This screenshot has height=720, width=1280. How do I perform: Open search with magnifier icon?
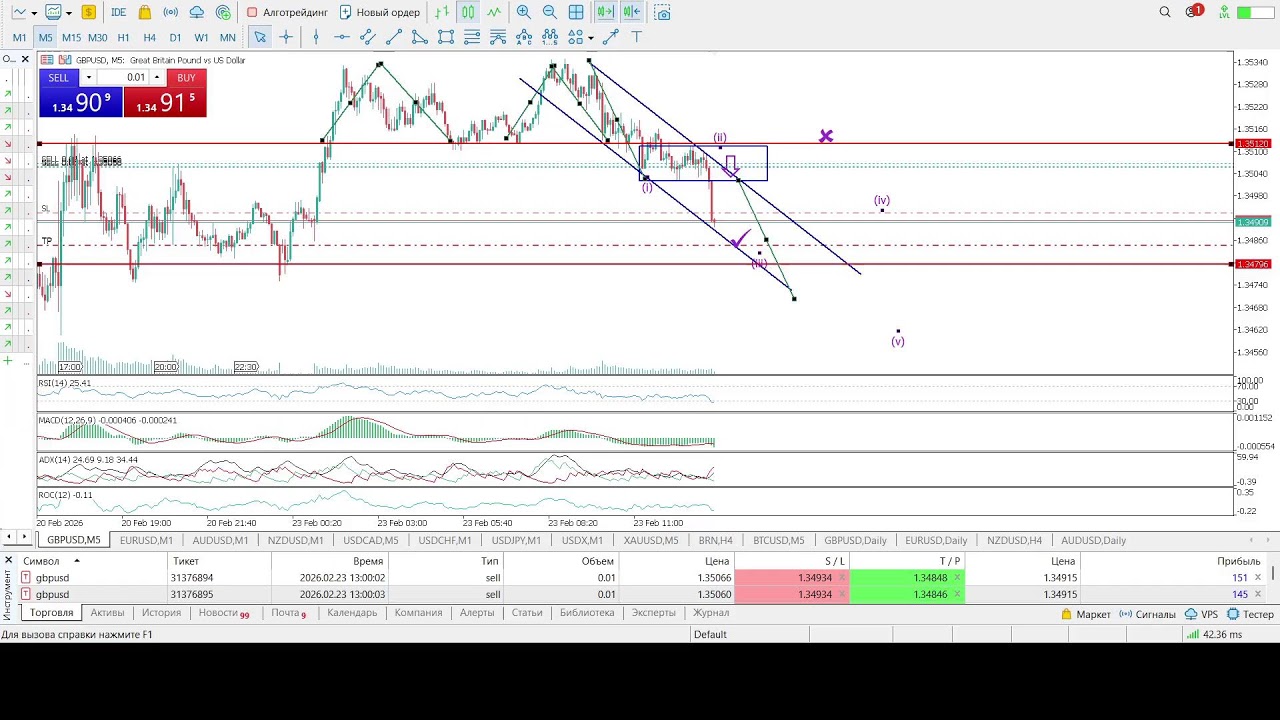click(1165, 12)
